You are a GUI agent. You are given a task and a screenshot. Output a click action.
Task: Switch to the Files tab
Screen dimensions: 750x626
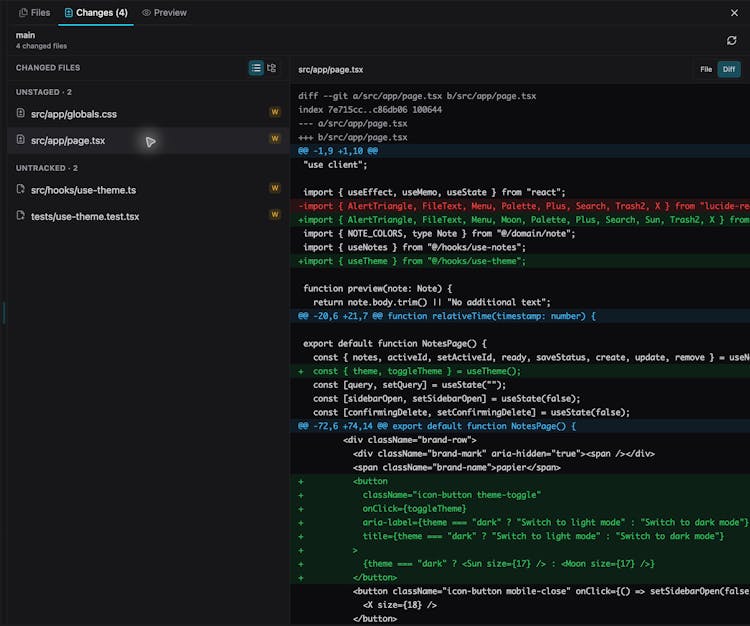click(x=34, y=12)
